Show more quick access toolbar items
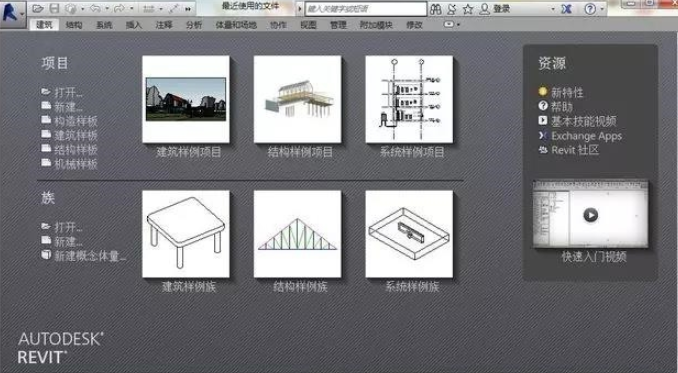678x373 pixels. (x=188, y=9)
